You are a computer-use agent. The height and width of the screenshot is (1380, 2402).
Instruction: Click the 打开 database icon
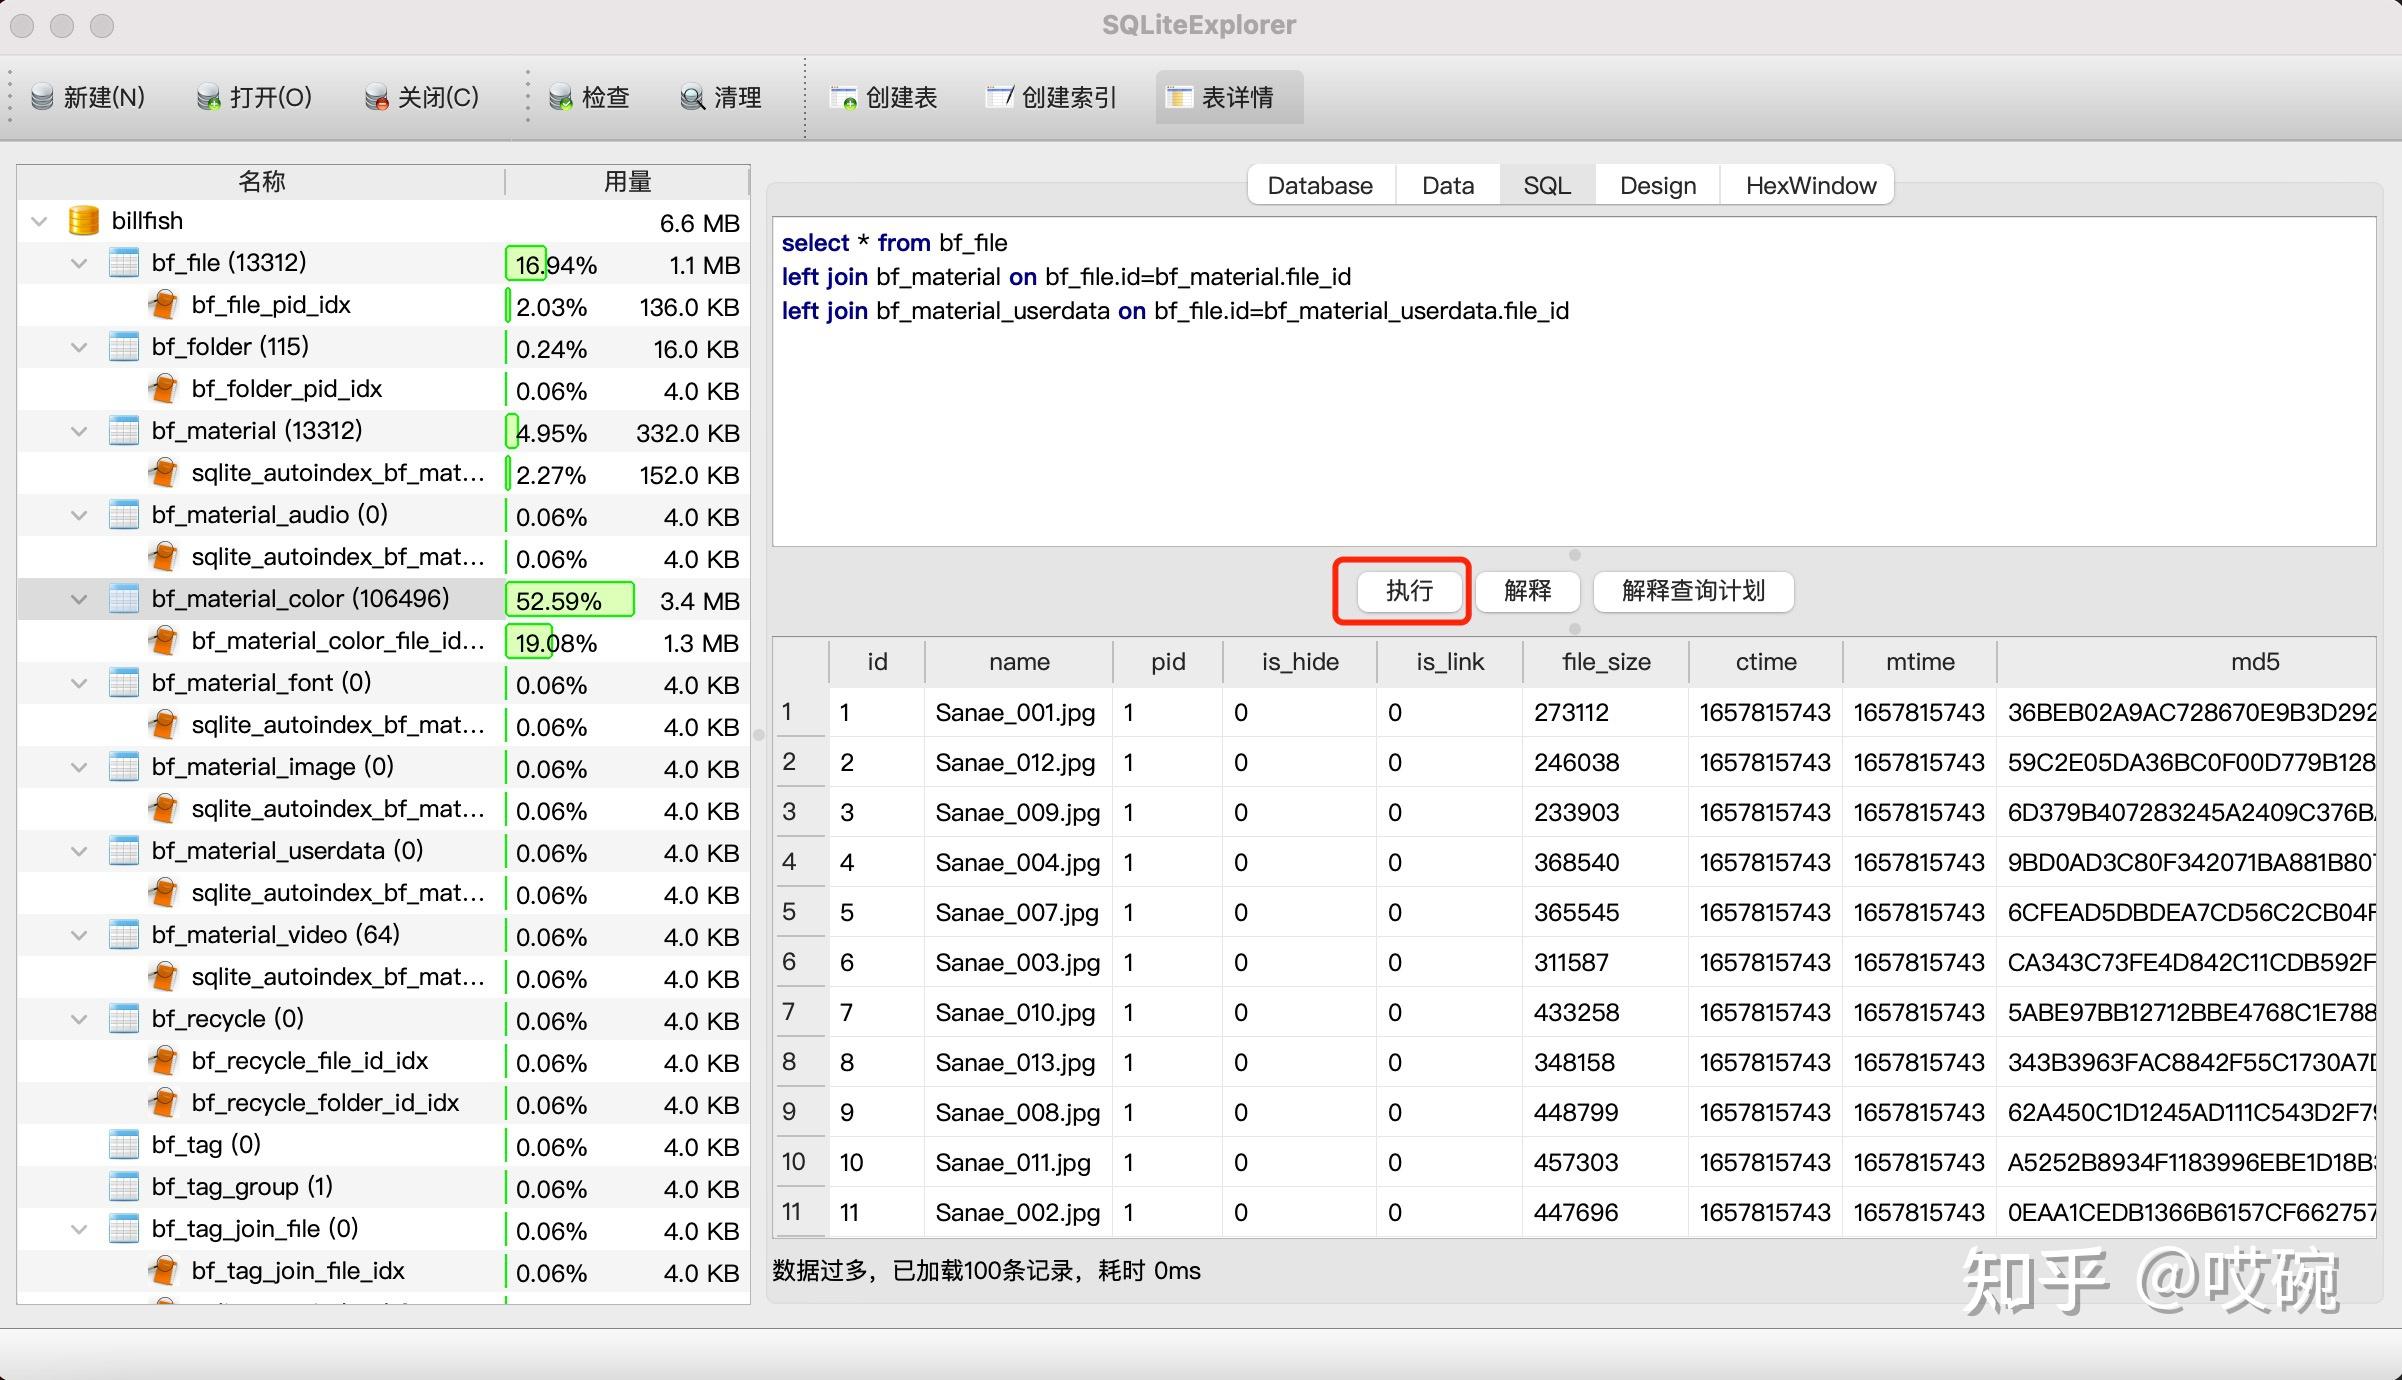pos(208,96)
